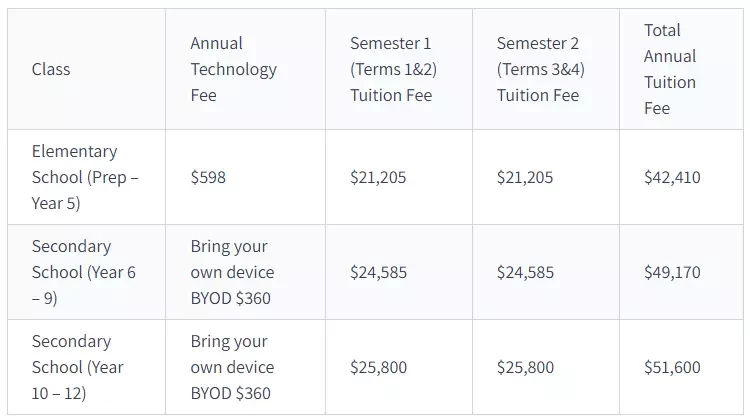
Task: Select the Total Annual Tuition Fee header
Action: (x=681, y=69)
